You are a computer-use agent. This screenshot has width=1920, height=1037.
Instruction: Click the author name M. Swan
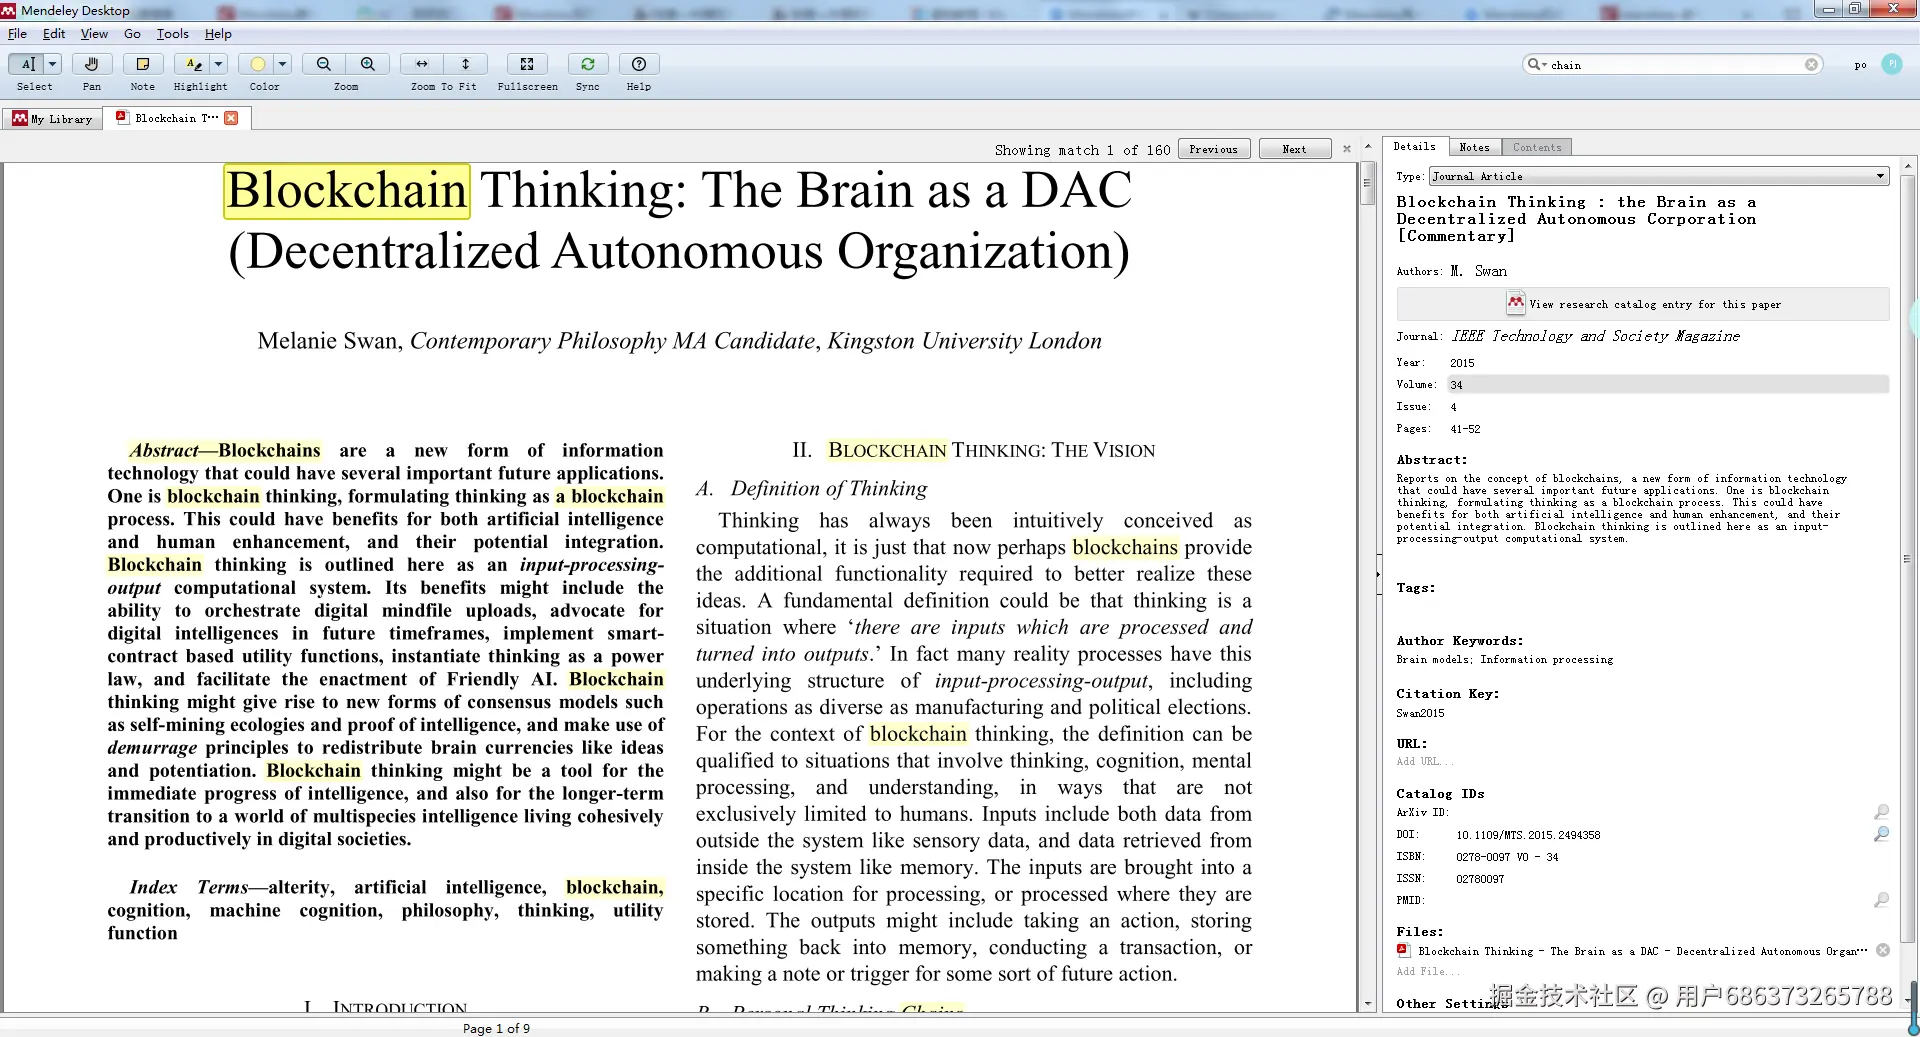(1478, 271)
